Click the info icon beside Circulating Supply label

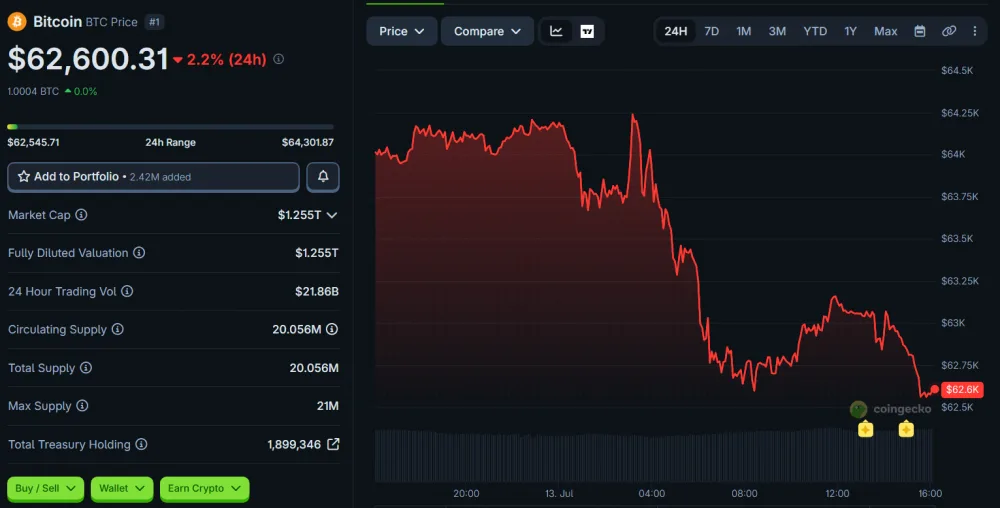[x=117, y=329]
